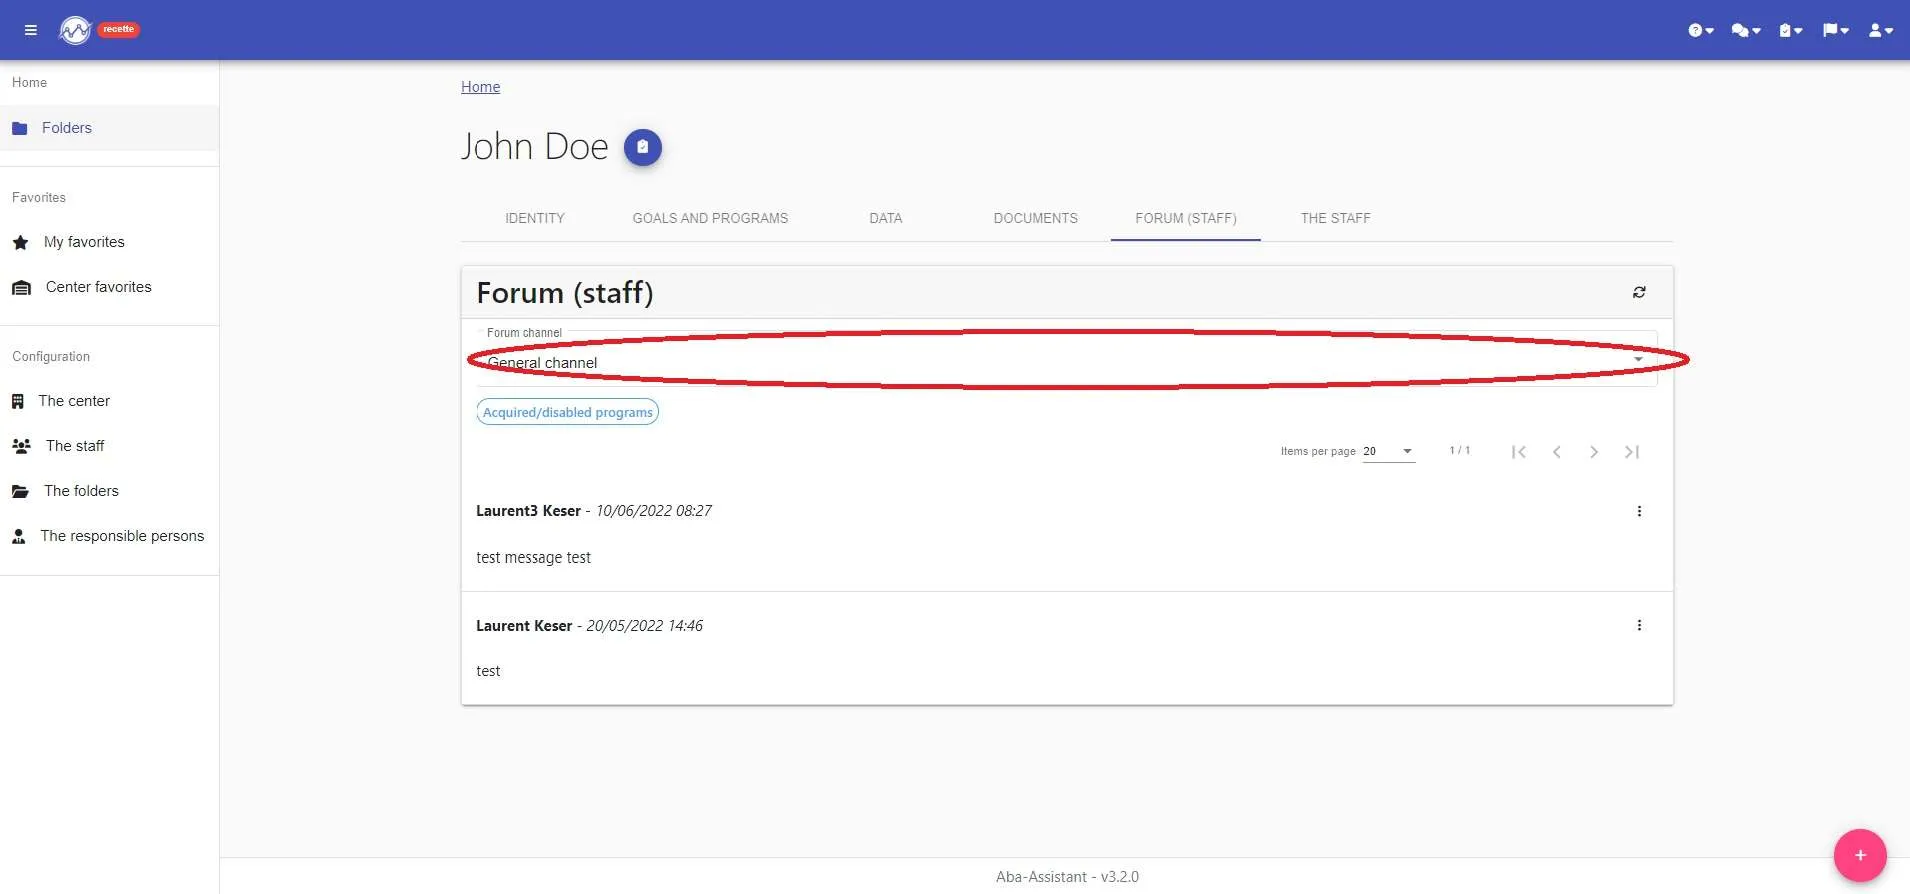Image resolution: width=1910 pixels, height=894 pixels.
Task: Open the flag language menu
Action: click(1835, 30)
